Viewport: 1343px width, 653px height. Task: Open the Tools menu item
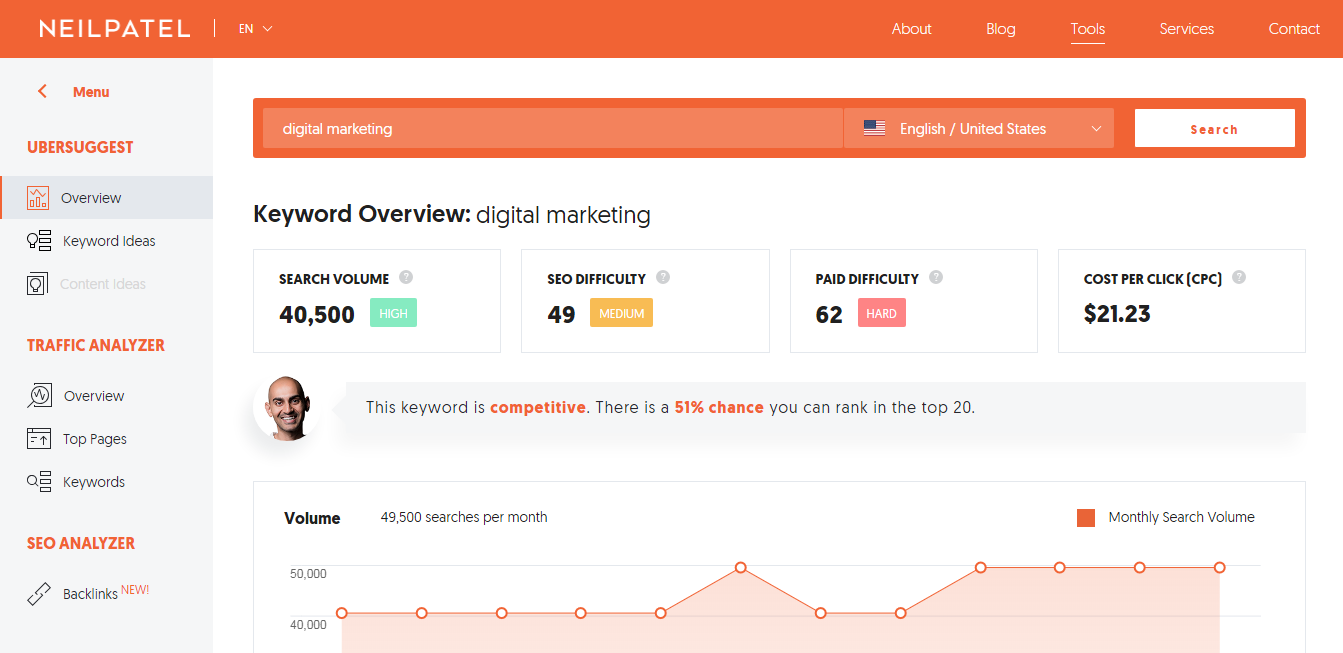(x=1087, y=29)
